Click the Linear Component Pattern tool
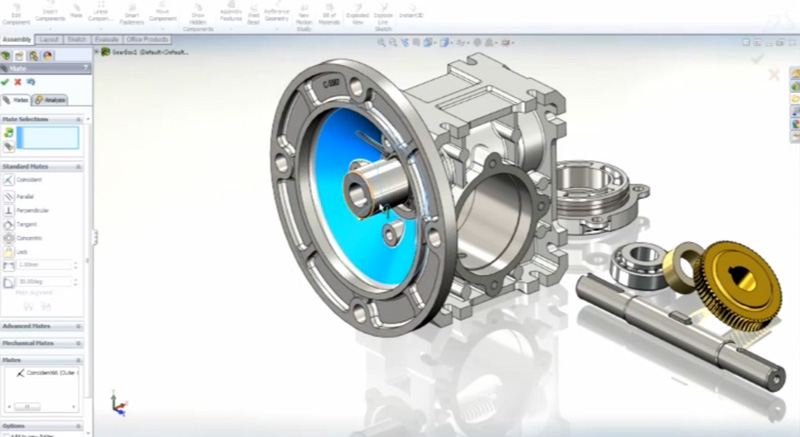Image resolution: width=800 pixels, height=437 pixels. pyautogui.click(x=101, y=13)
